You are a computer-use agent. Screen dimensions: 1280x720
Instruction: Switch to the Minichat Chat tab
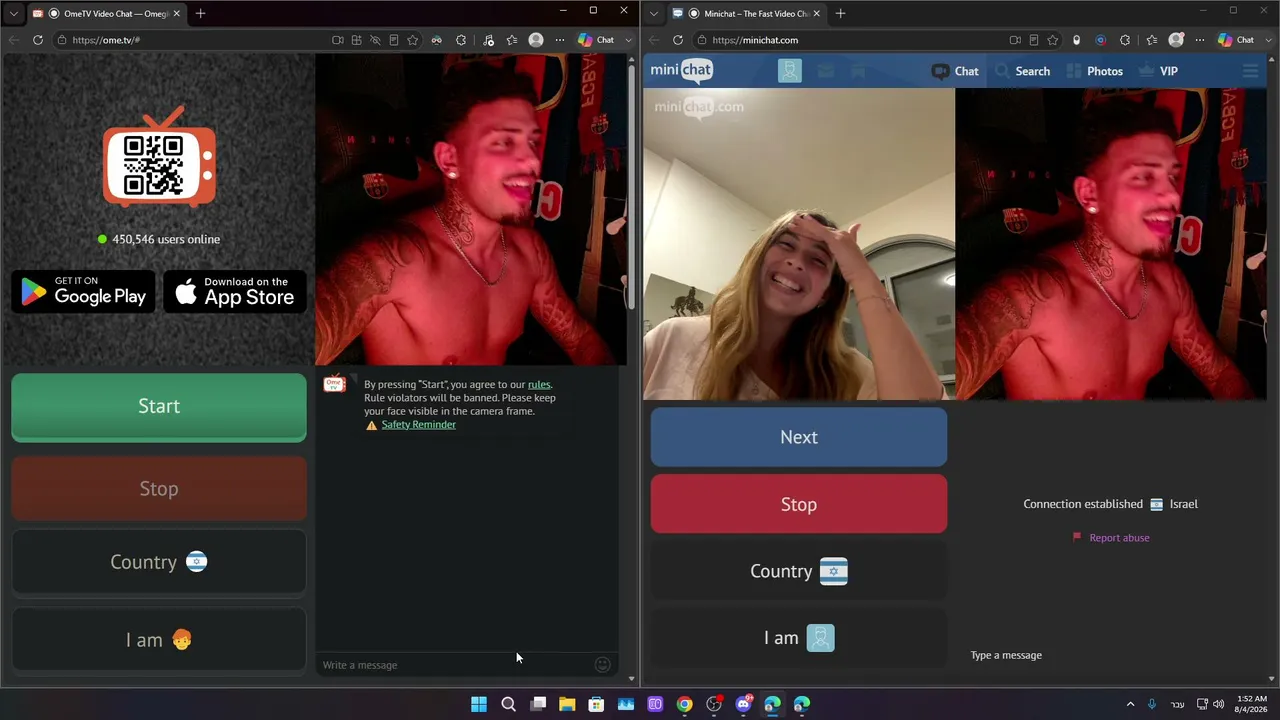coord(955,71)
